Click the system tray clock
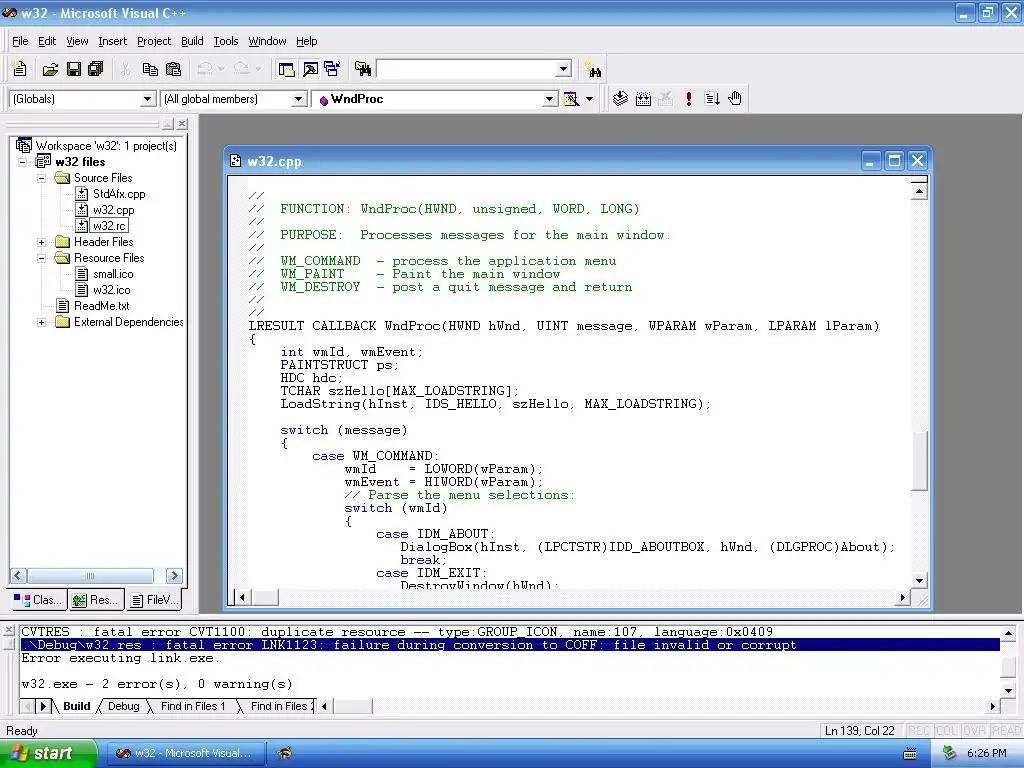The width and height of the screenshot is (1024, 768). [x=986, y=754]
